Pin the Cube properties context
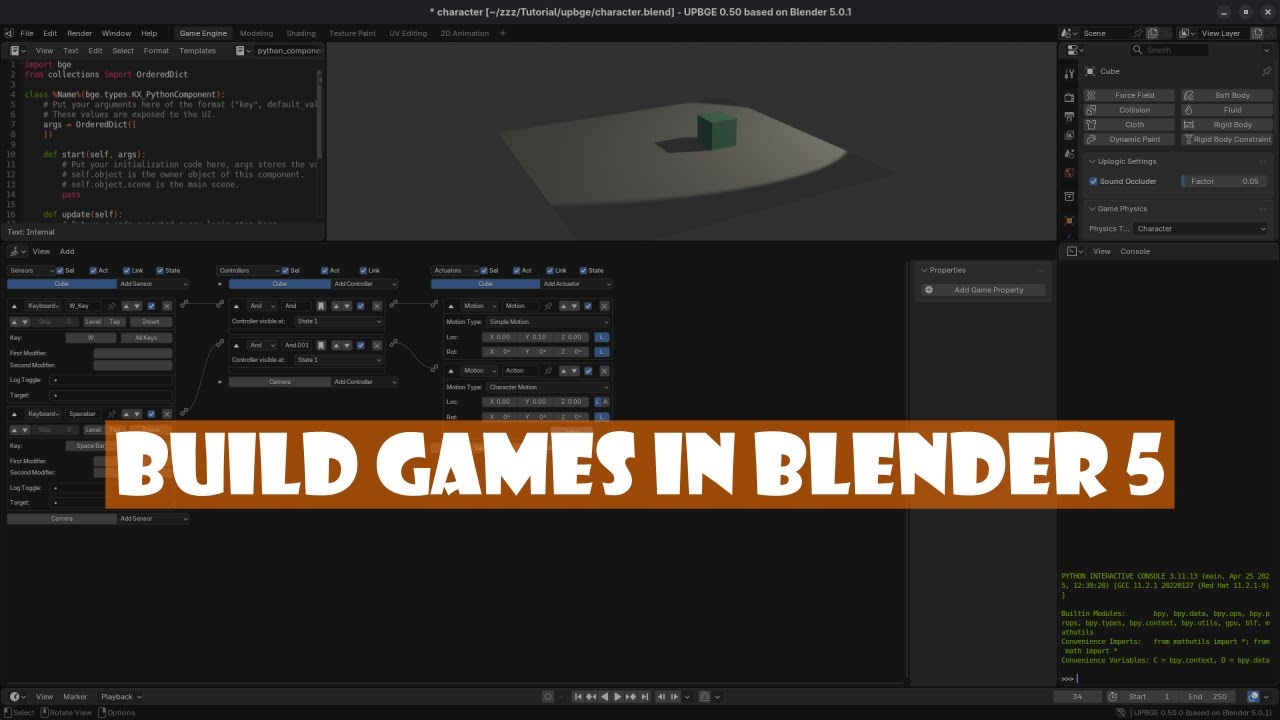The image size is (1280, 720). pyautogui.click(x=1266, y=72)
